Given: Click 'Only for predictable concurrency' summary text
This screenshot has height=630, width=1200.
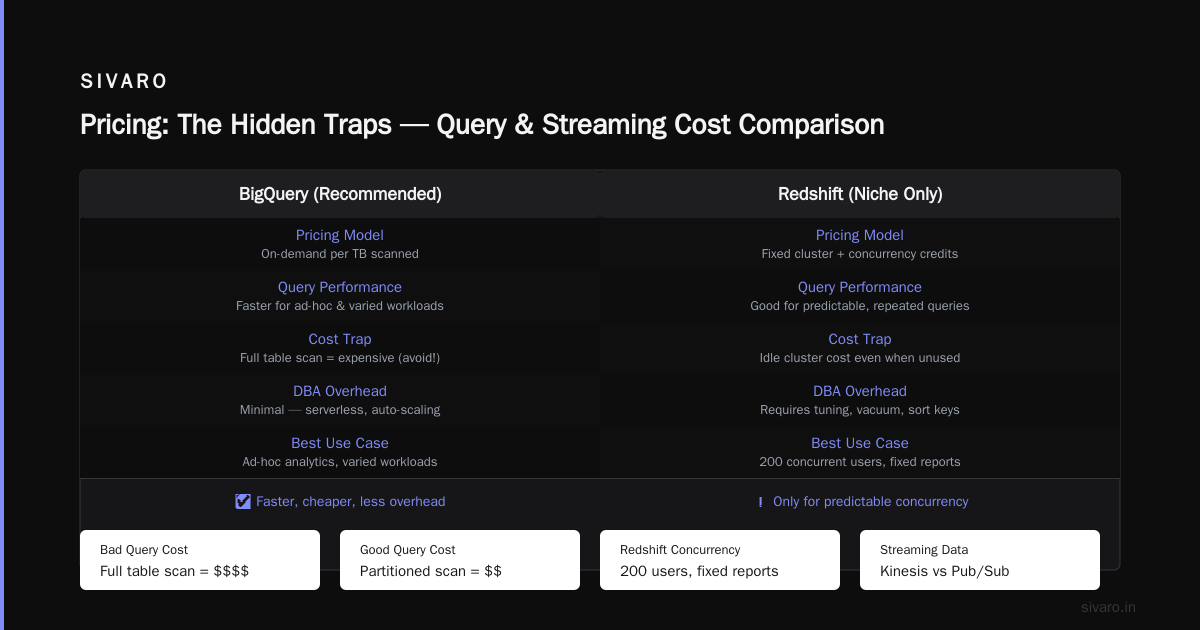Looking at the screenshot, I should 871,501.
